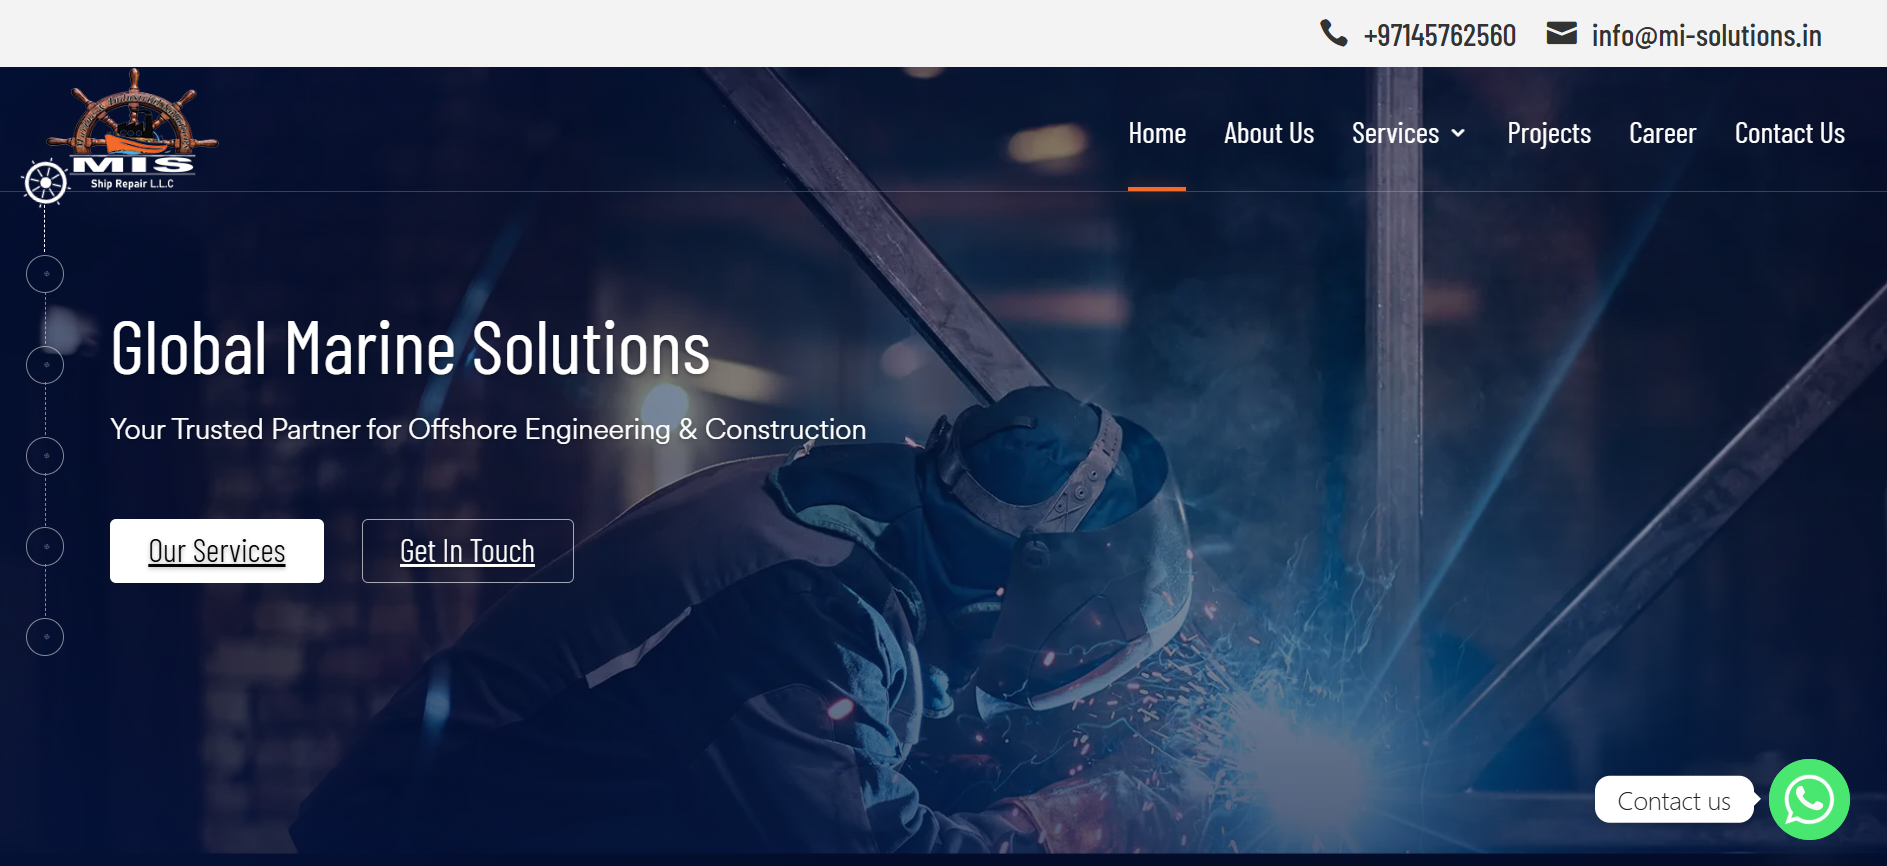This screenshot has width=1887, height=866.
Task: Jump to the last circle dot in side navigation
Action: pyautogui.click(x=45, y=637)
